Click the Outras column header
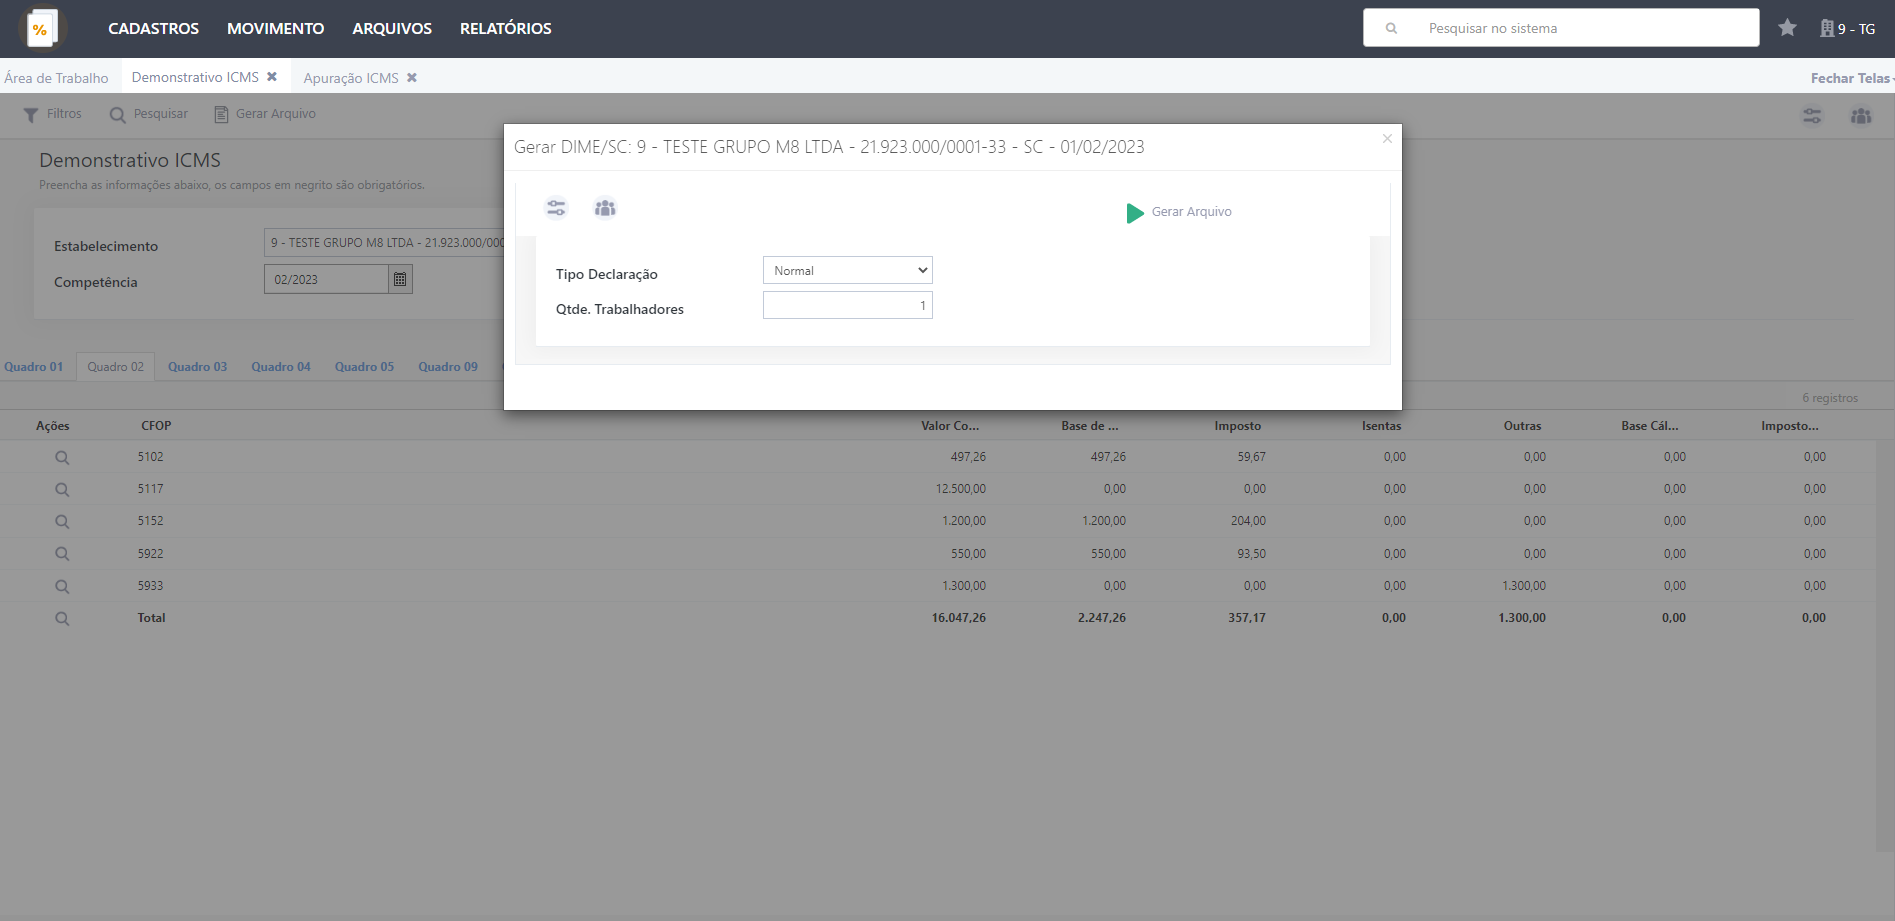This screenshot has width=1895, height=921. [x=1522, y=426]
